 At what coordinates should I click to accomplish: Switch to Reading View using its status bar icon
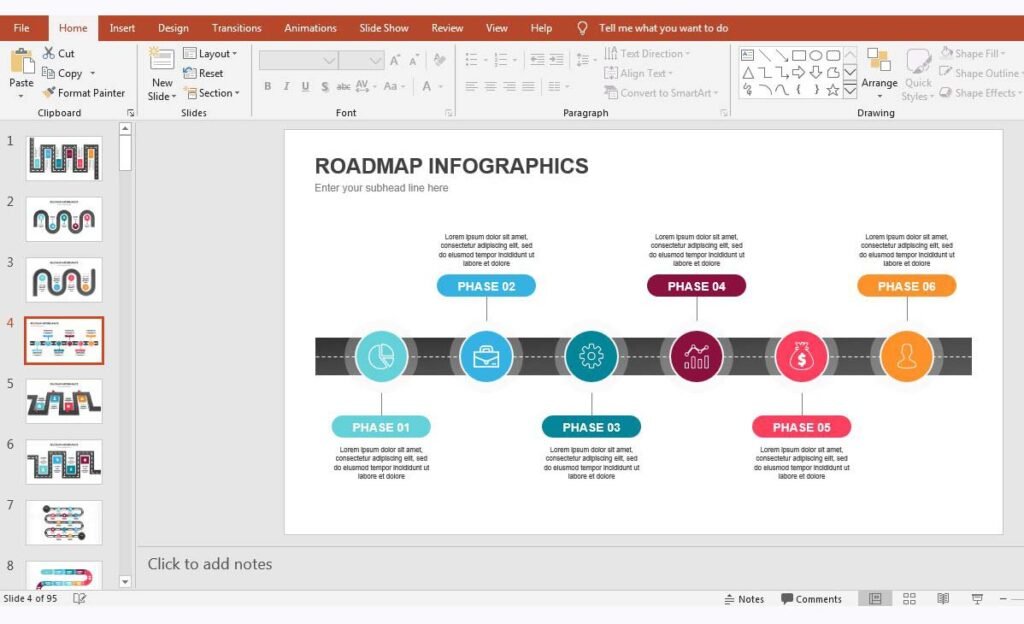943,598
